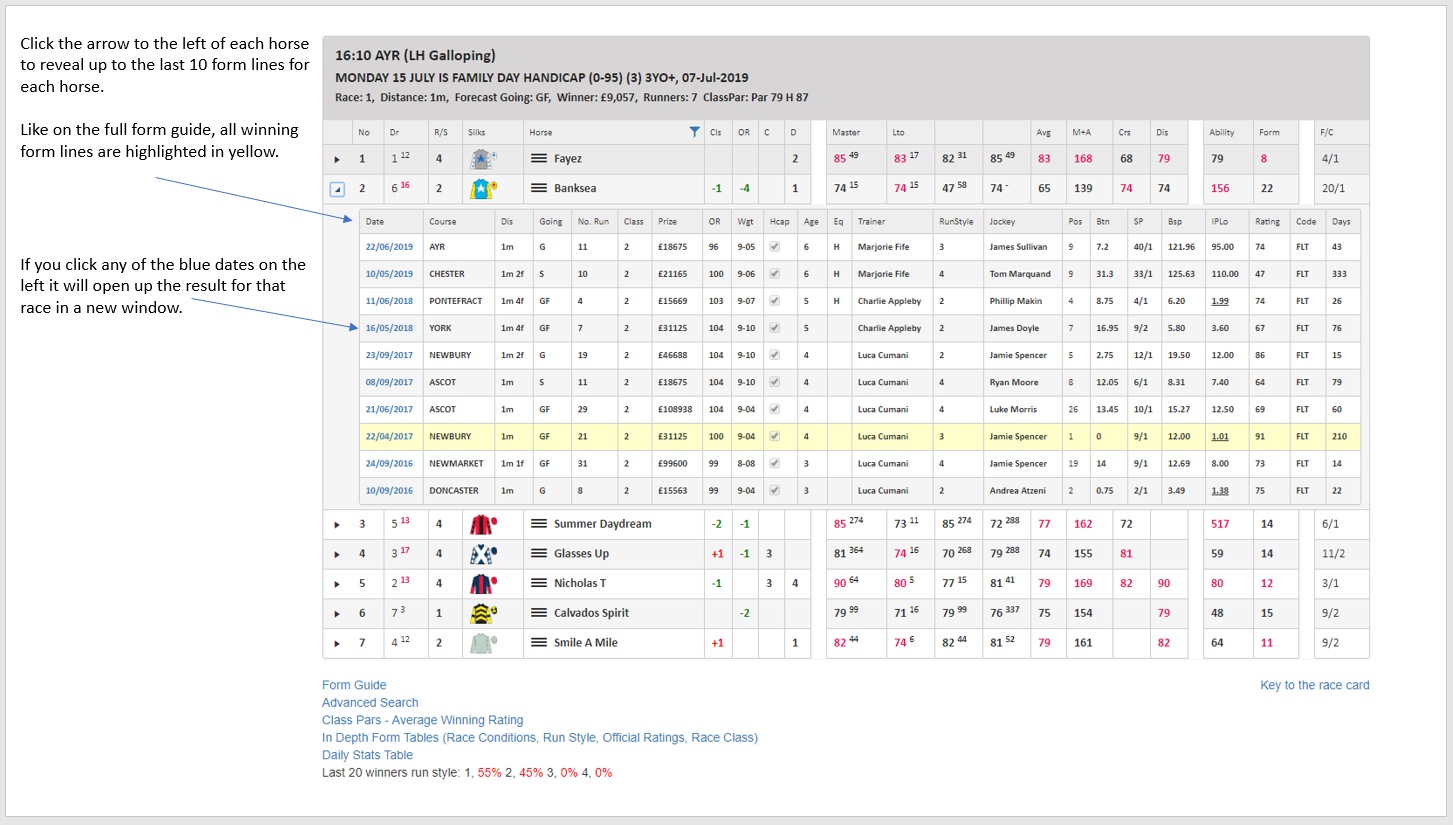Open the 11/06/2018 race result date
The image size is (1453, 825).
[389, 301]
